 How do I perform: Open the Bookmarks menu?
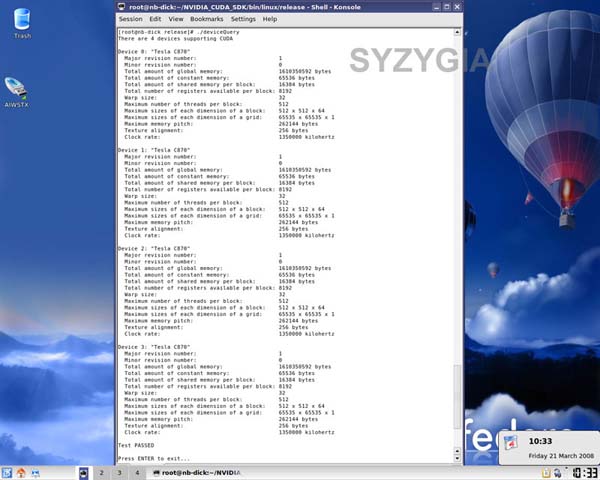click(x=206, y=19)
